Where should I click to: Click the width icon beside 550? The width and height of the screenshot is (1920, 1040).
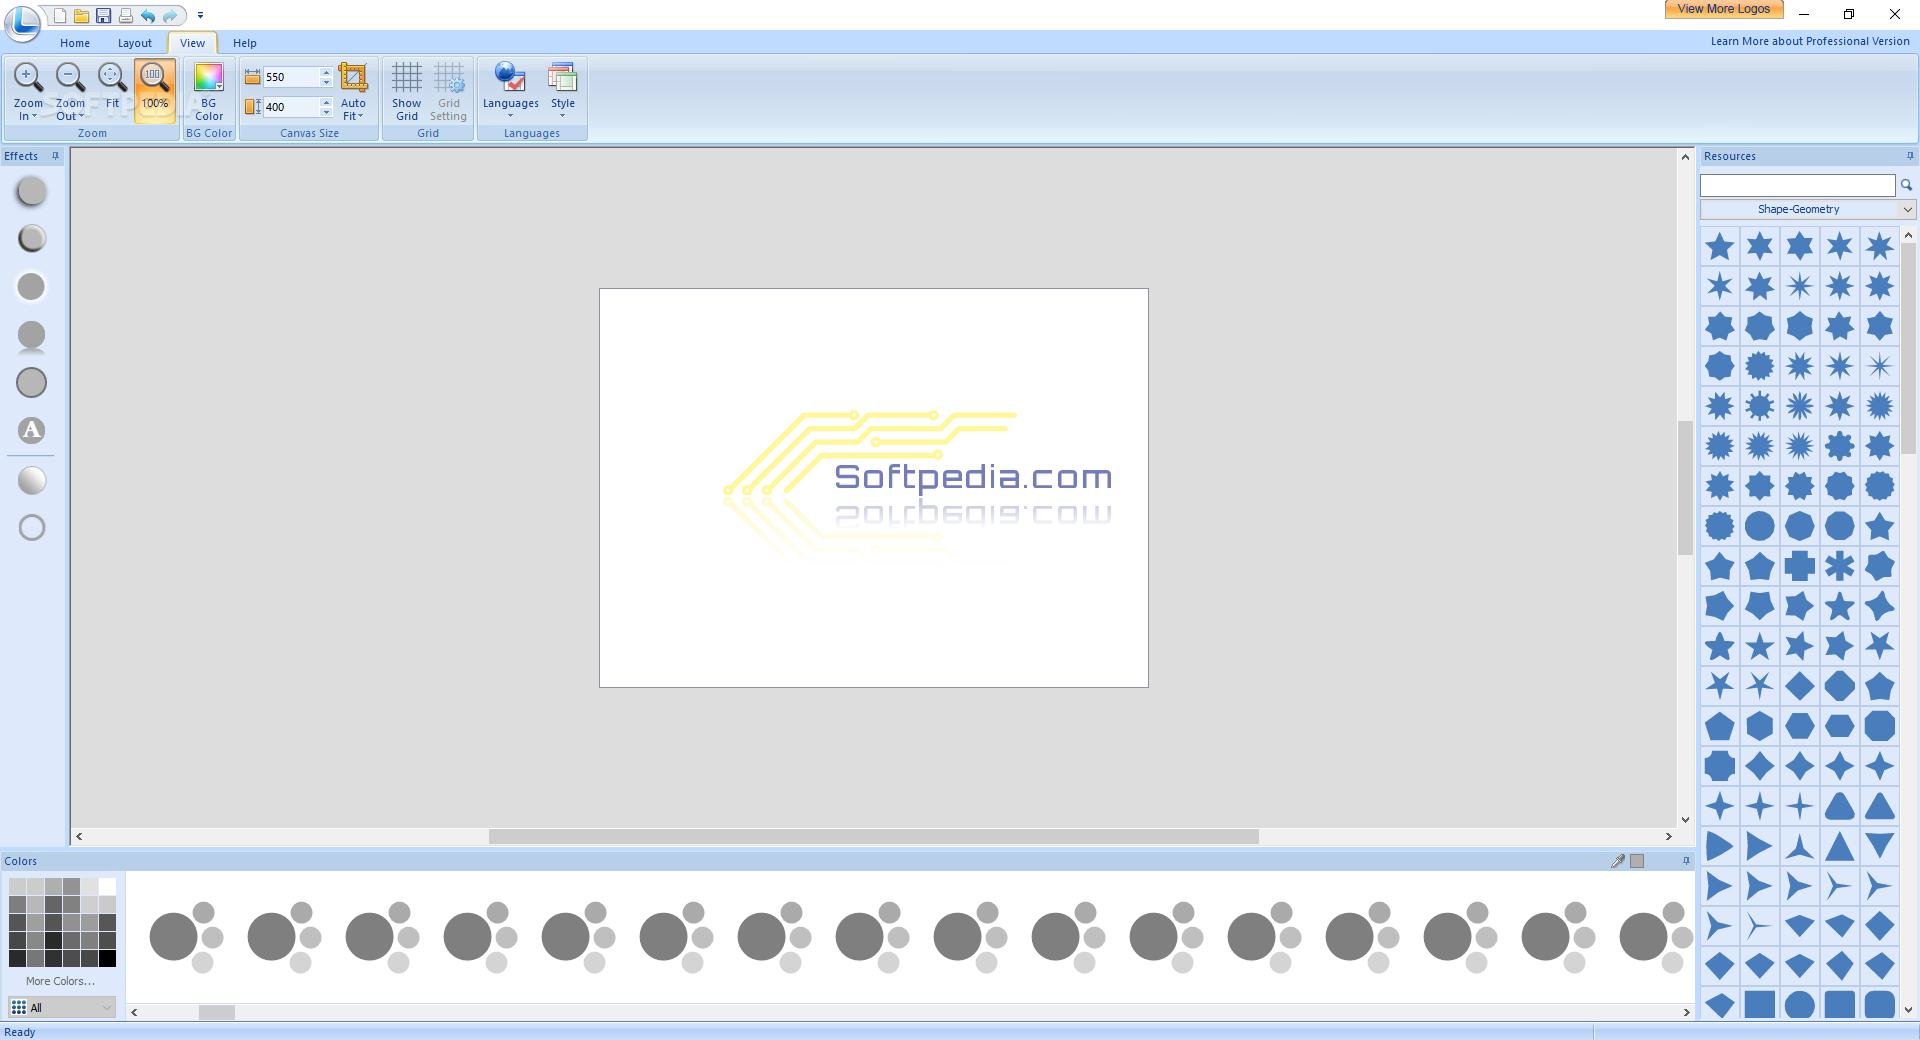tap(252, 77)
